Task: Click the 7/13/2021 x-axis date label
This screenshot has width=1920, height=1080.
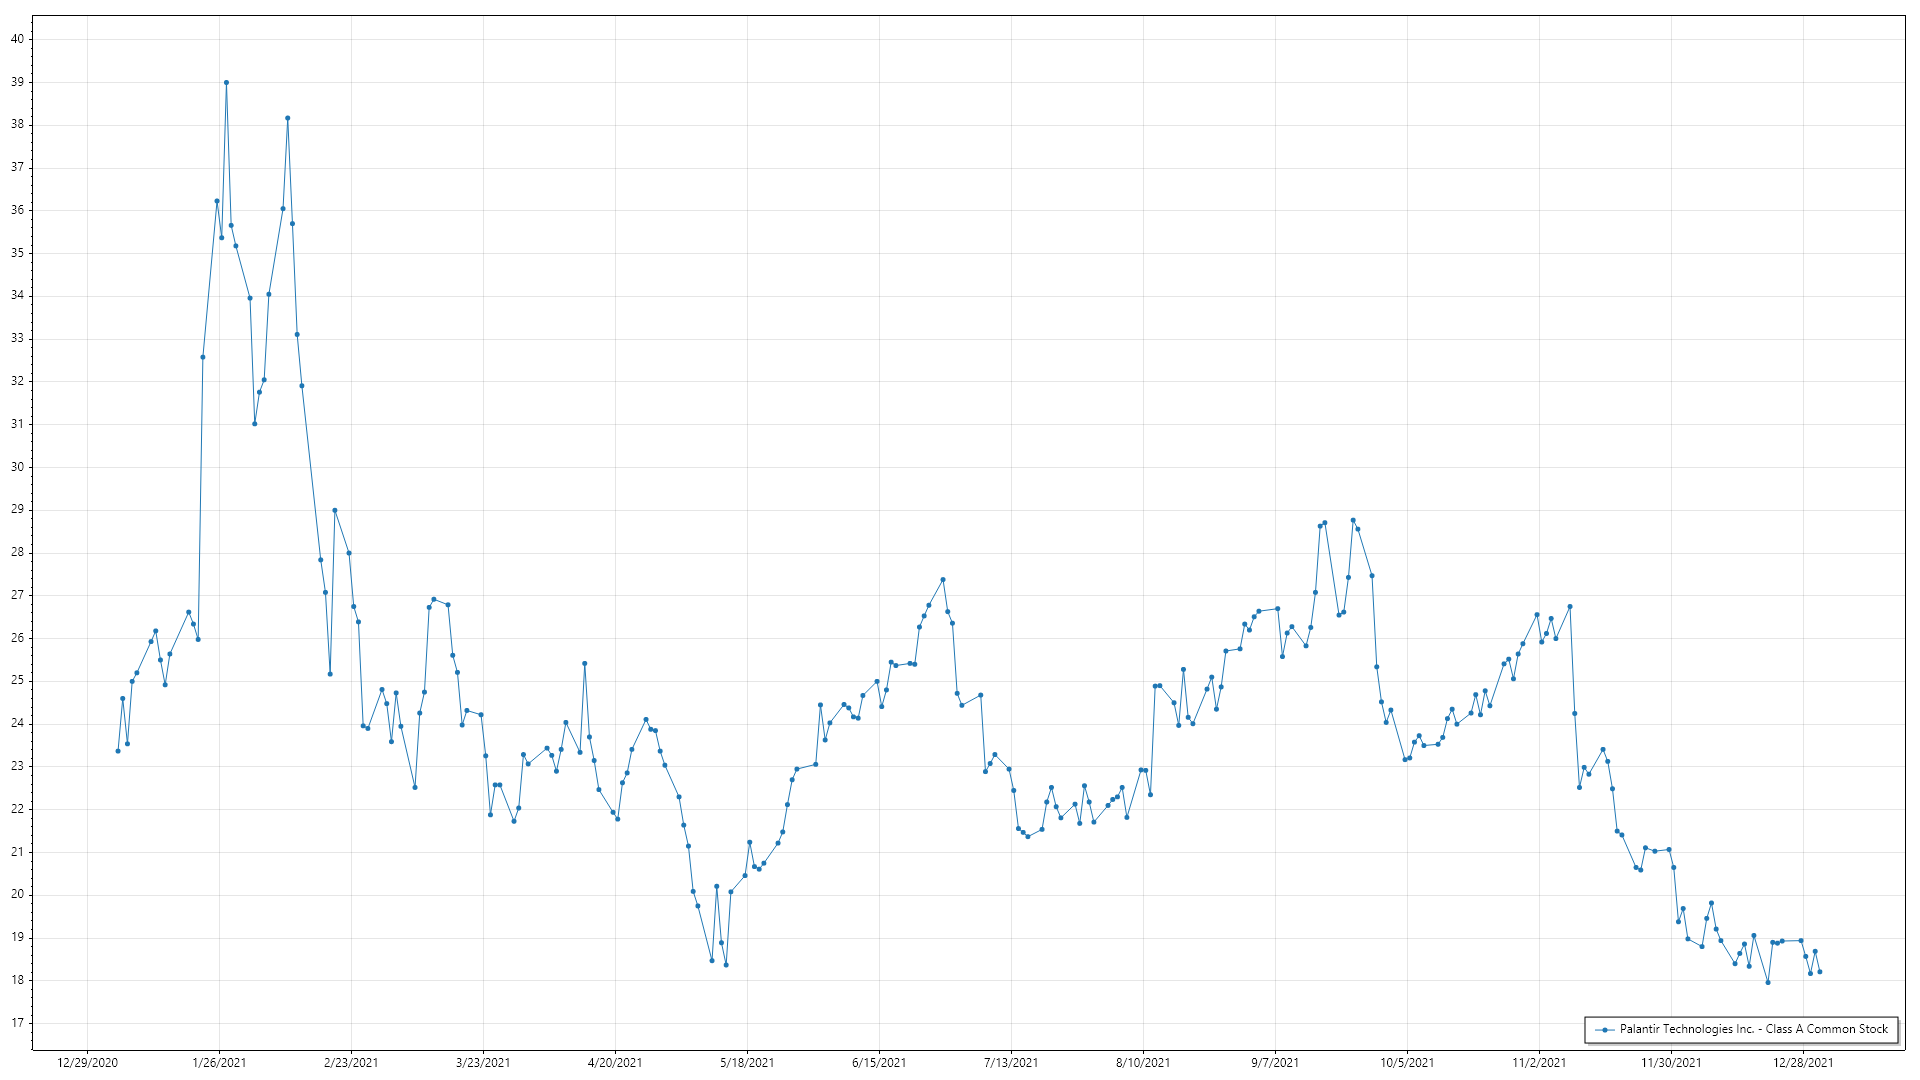Action: [x=1011, y=1063]
